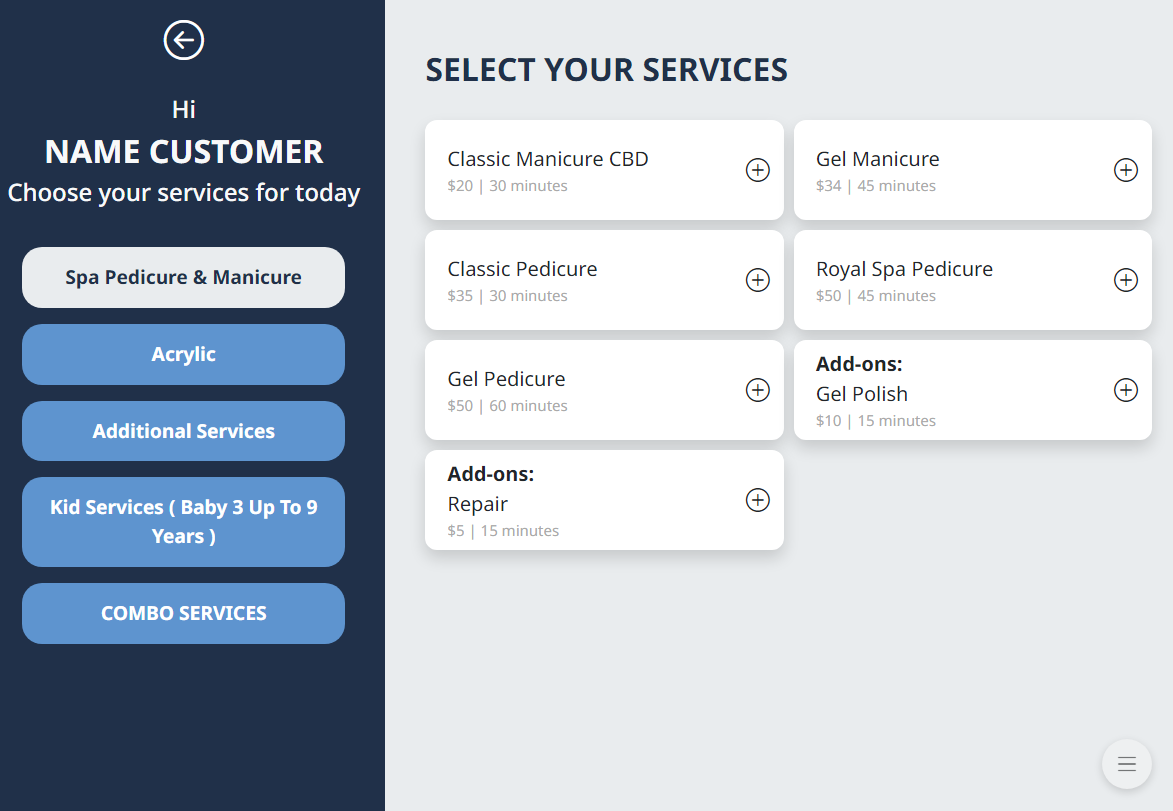Add Gel Pedicure using plus icon
The height and width of the screenshot is (811, 1173).
point(758,390)
